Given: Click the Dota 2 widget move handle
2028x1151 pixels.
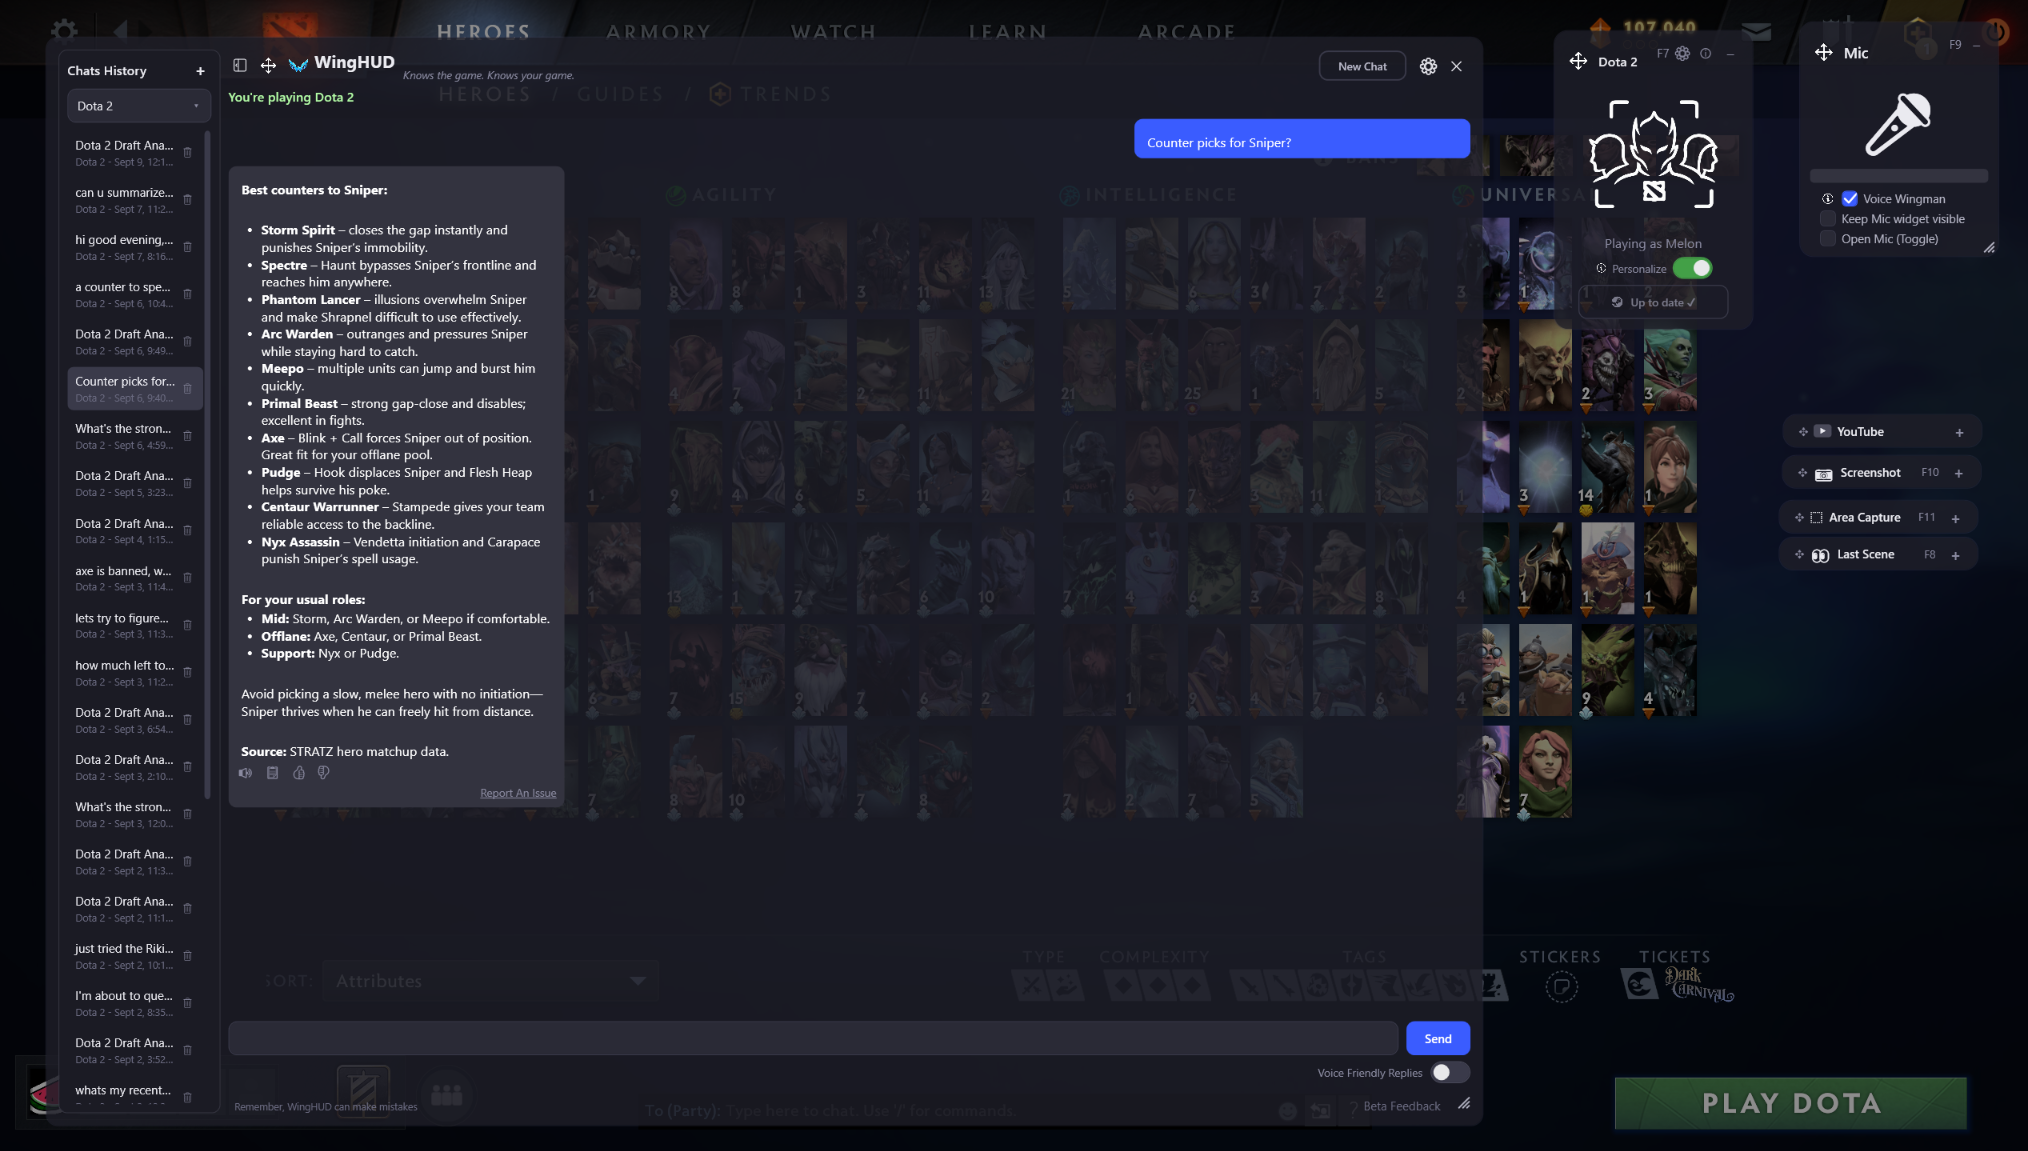Looking at the screenshot, I should pos(1578,61).
